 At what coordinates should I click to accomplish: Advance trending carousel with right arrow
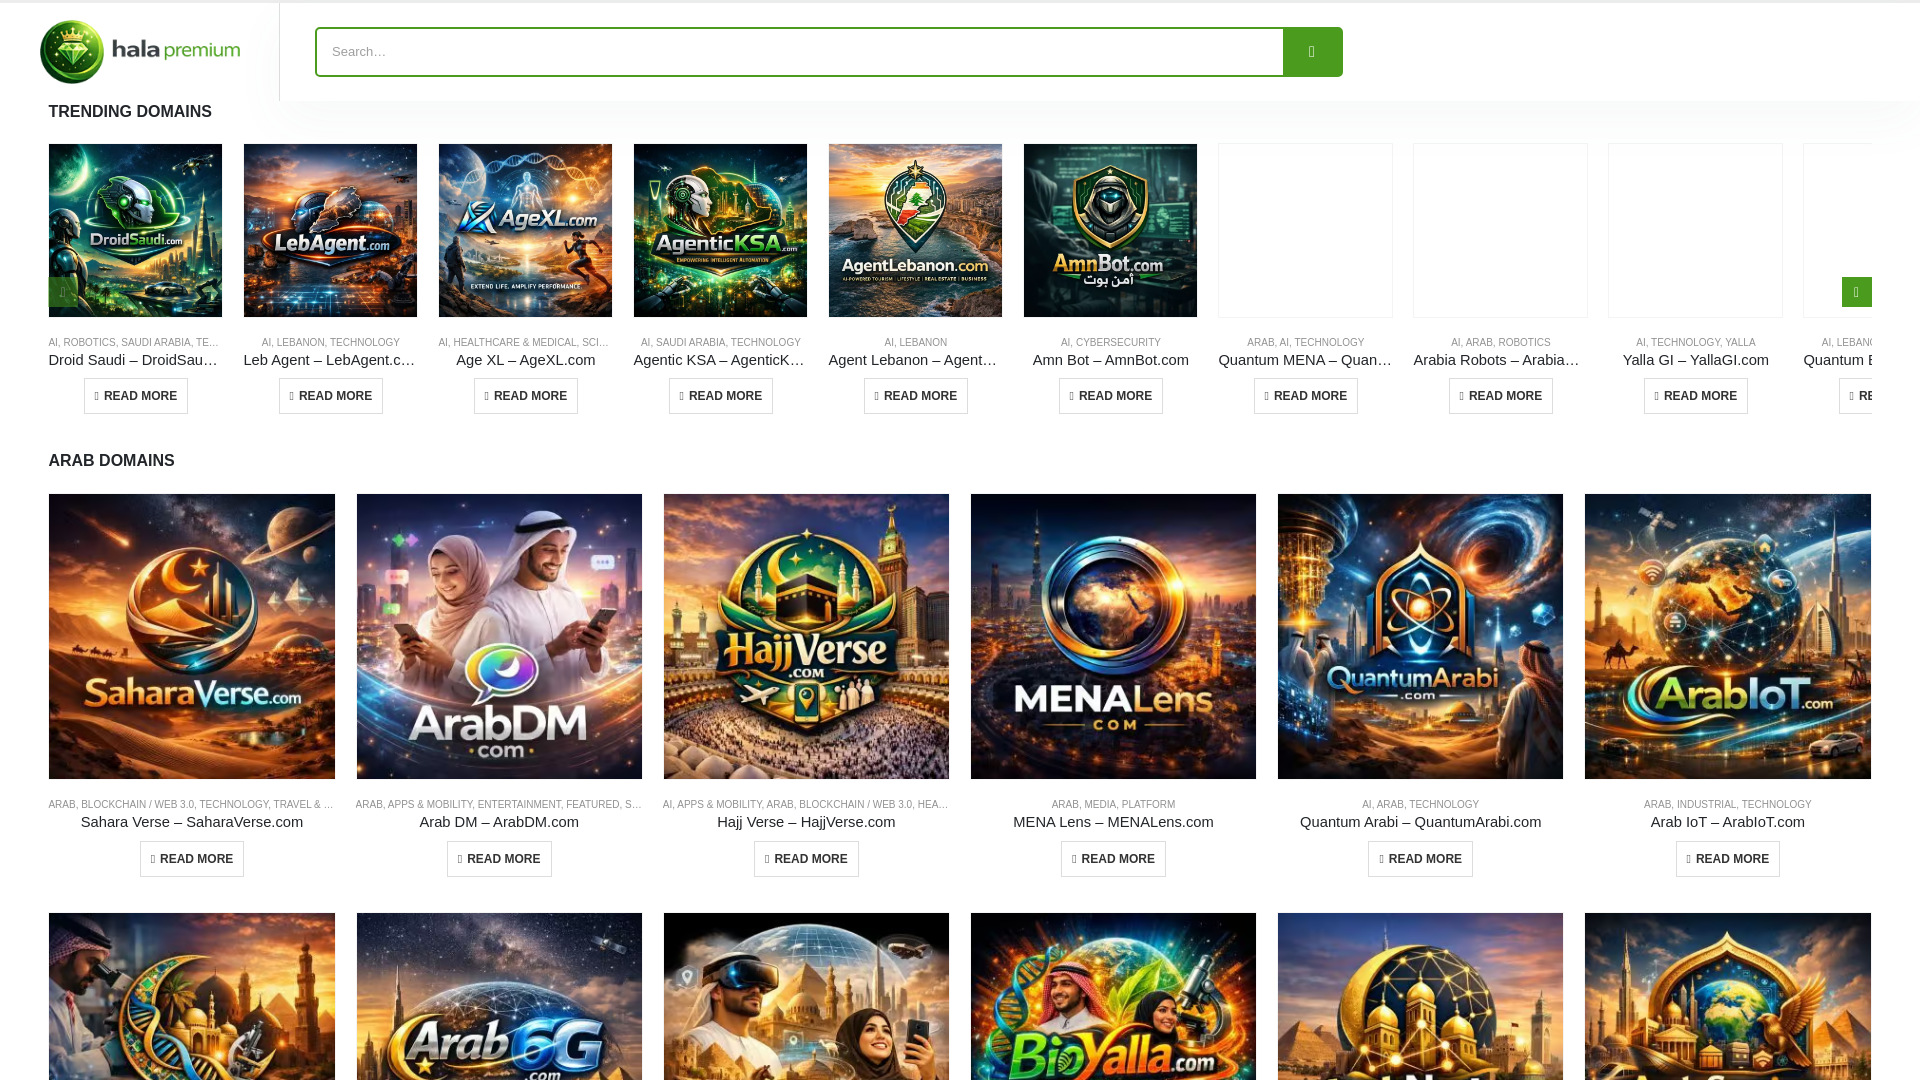click(1856, 292)
